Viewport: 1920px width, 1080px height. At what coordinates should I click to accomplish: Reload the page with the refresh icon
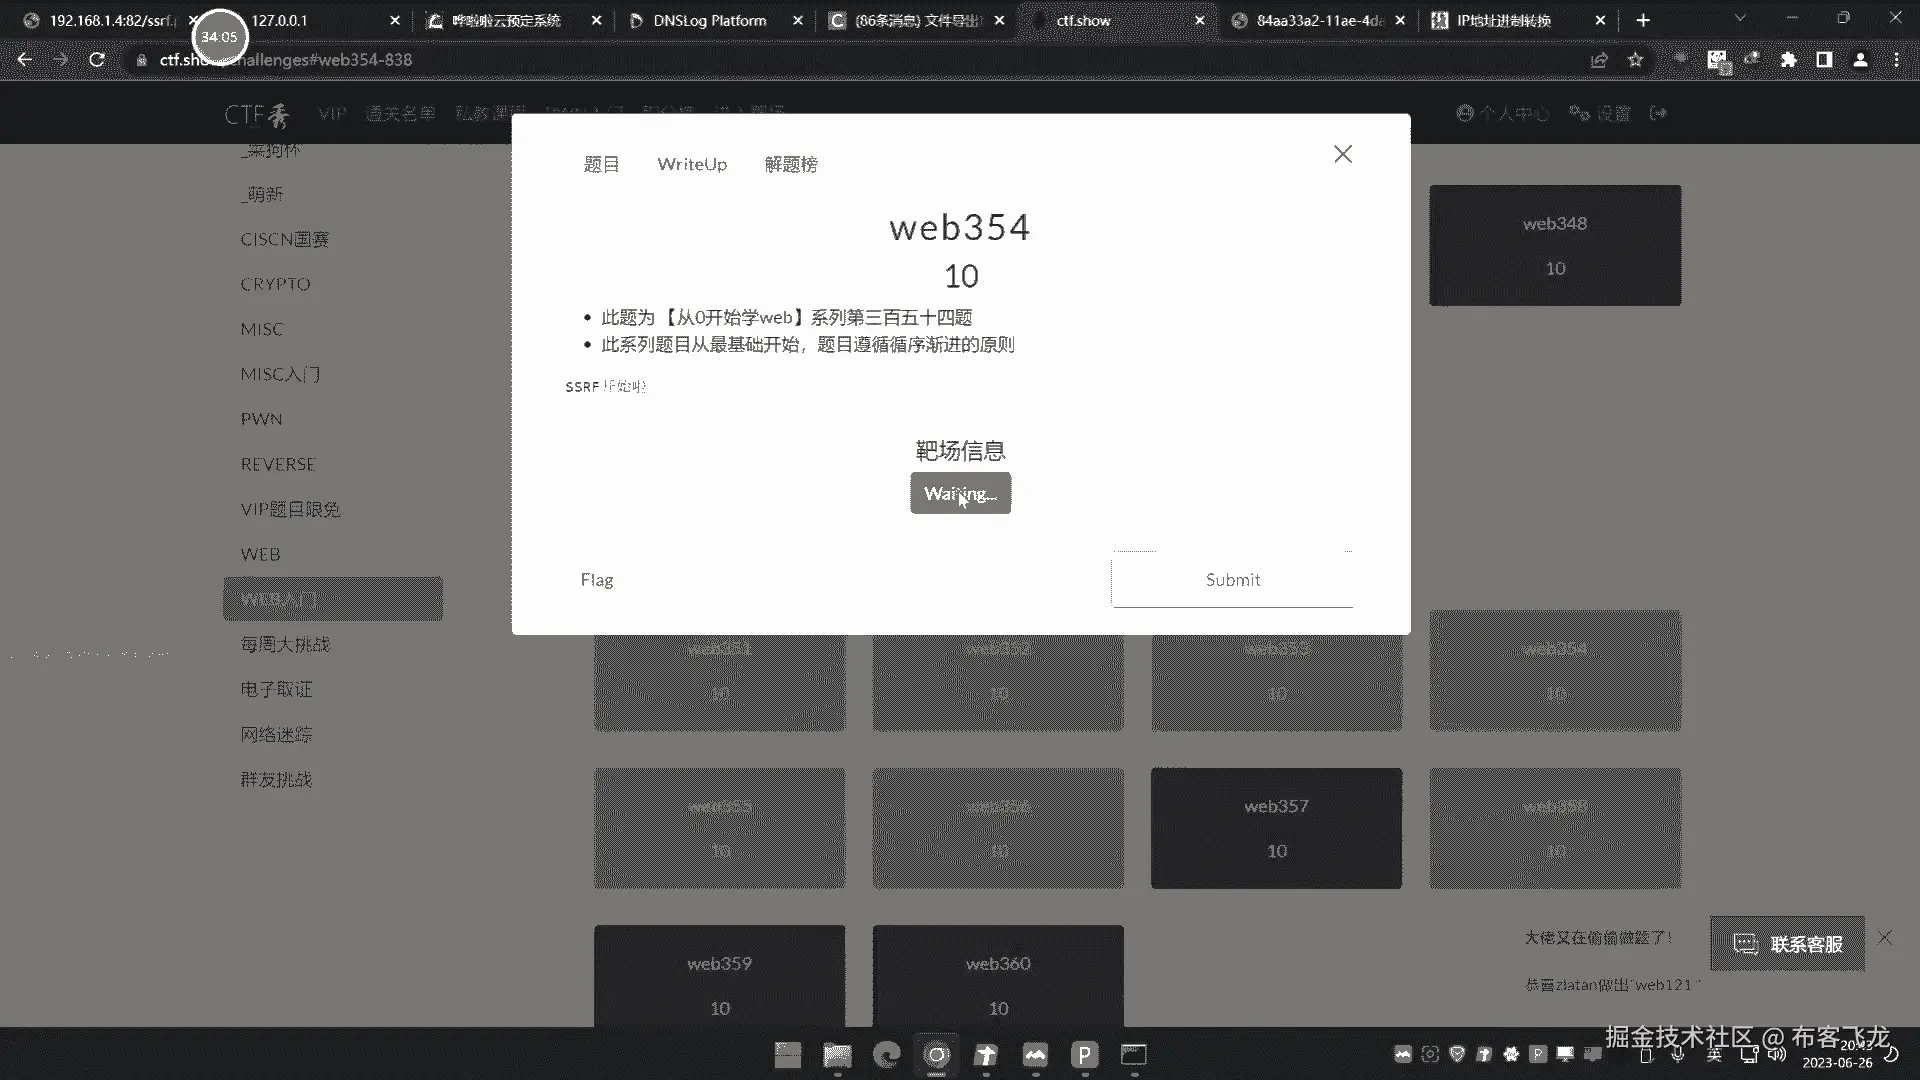[97, 60]
